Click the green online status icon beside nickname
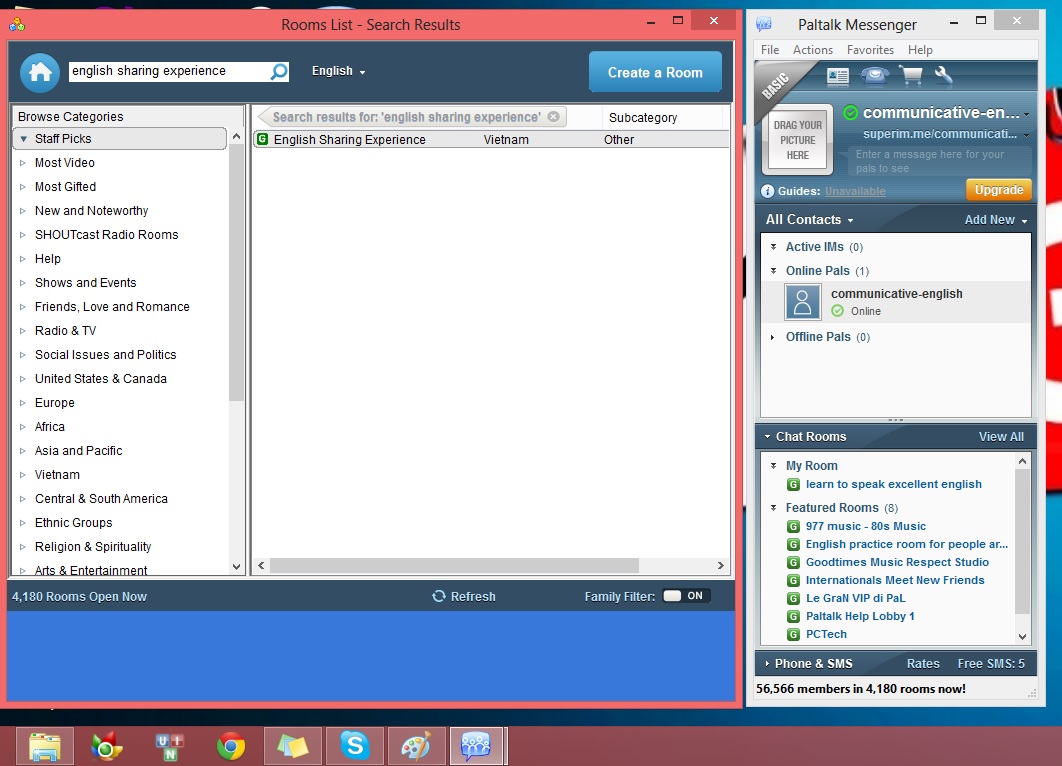The width and height of the screenshot is (1062, 766). click(x=851, y=112)
